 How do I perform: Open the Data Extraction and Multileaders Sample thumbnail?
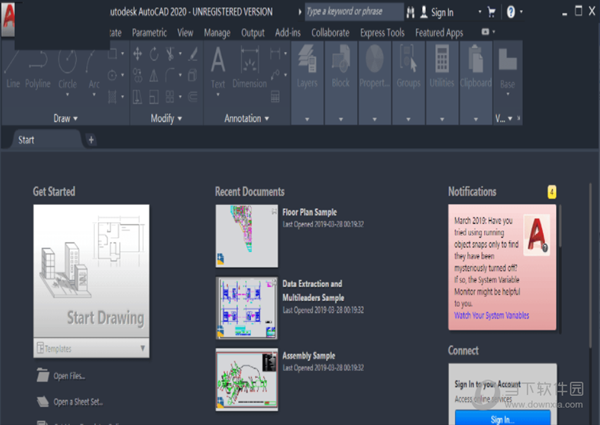click(247, 308)
